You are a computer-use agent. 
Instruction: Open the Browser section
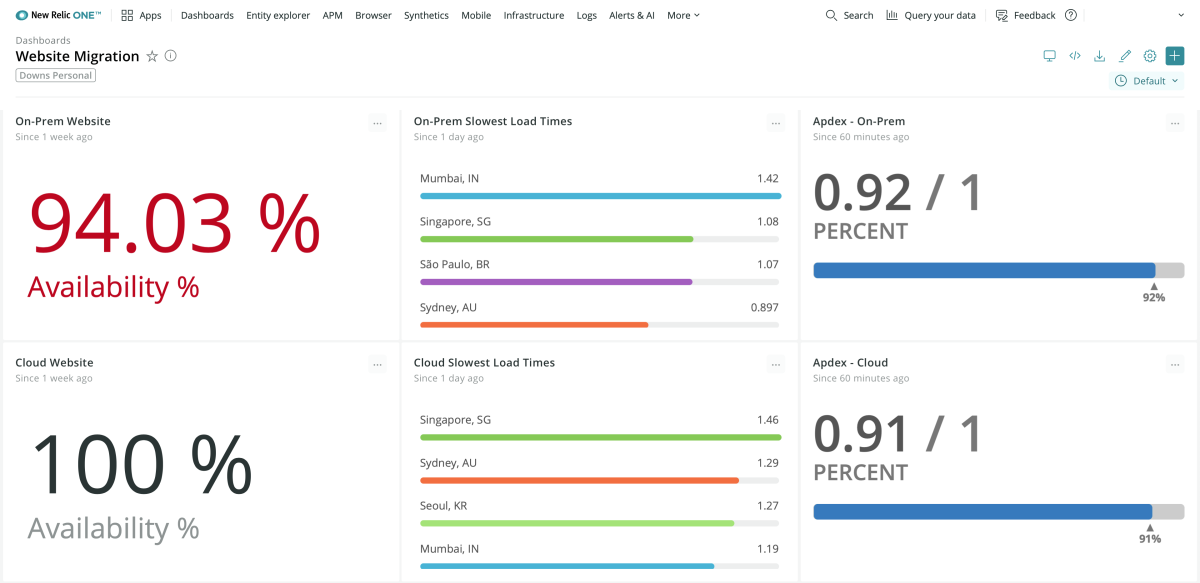(373, 15)
